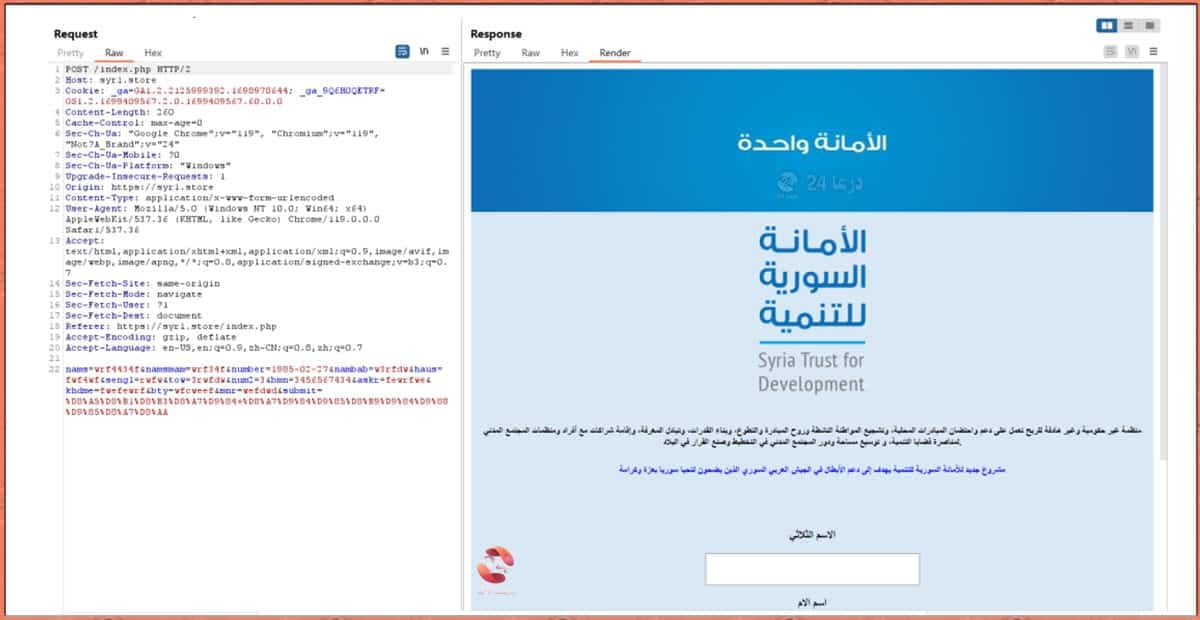The image size is (1200, 620).
Task: Open the Hex tab in the Response panel
Action: coord(569,53)
